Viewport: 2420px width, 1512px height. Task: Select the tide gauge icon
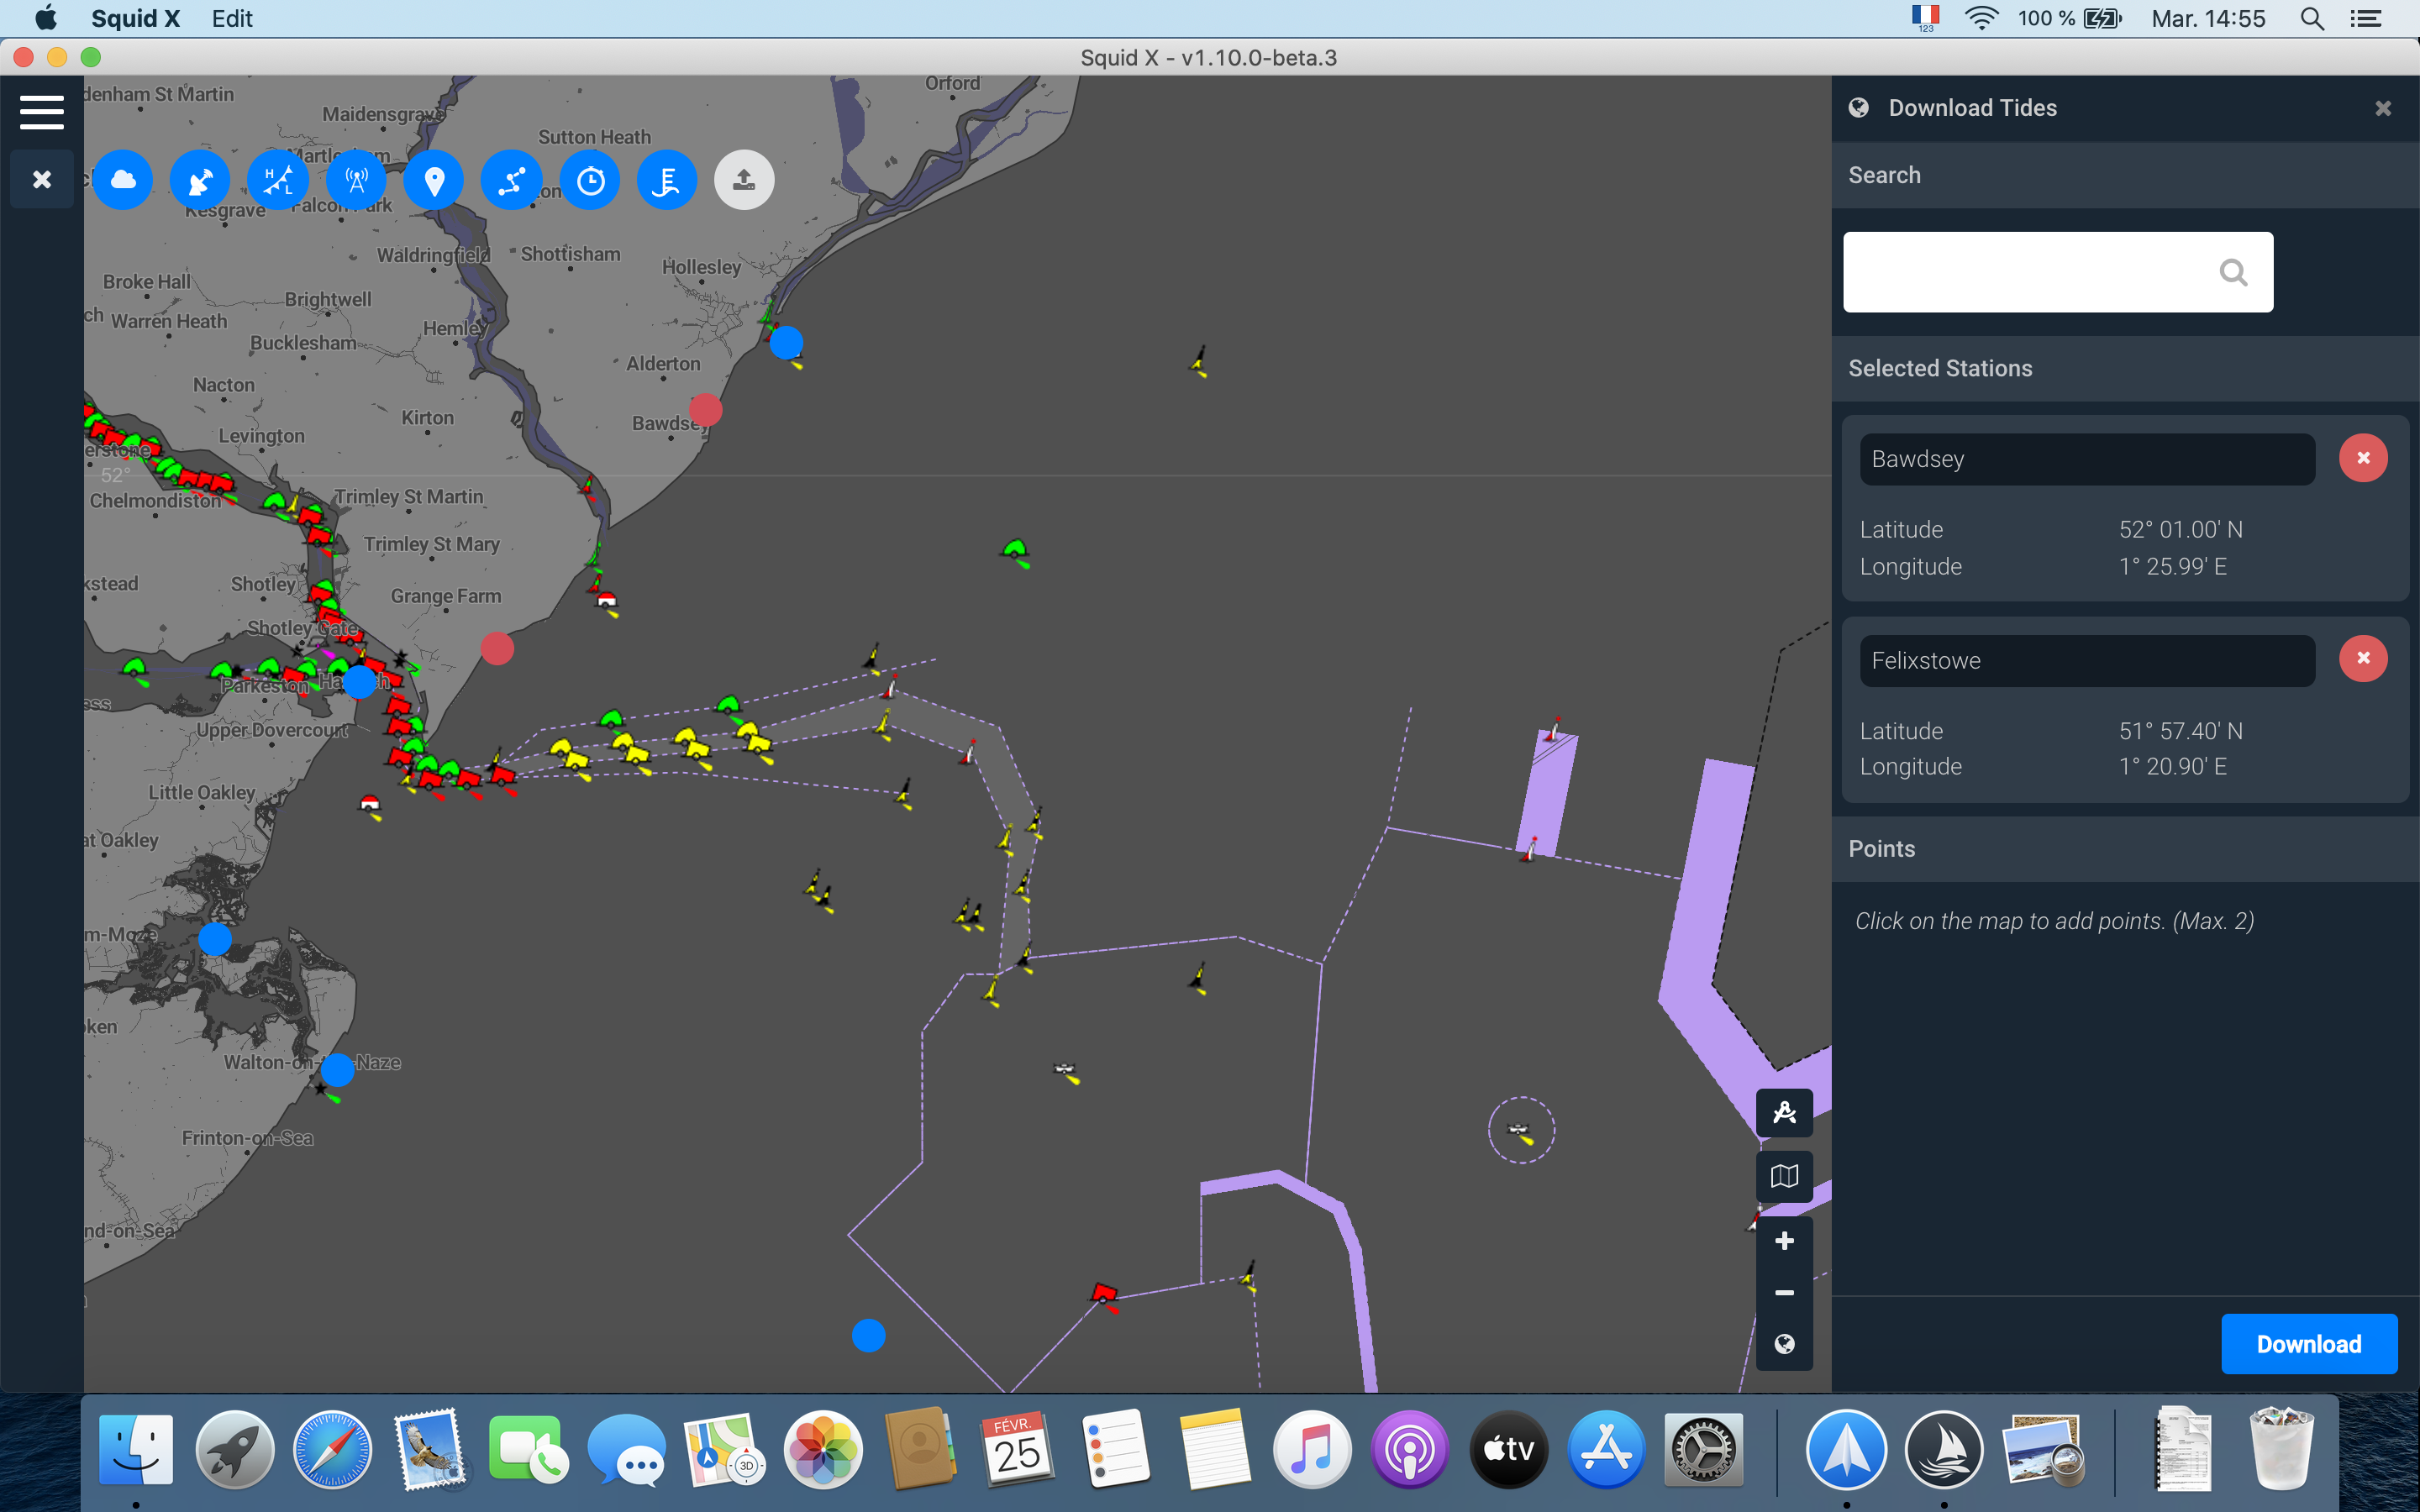tap(667, 180)
